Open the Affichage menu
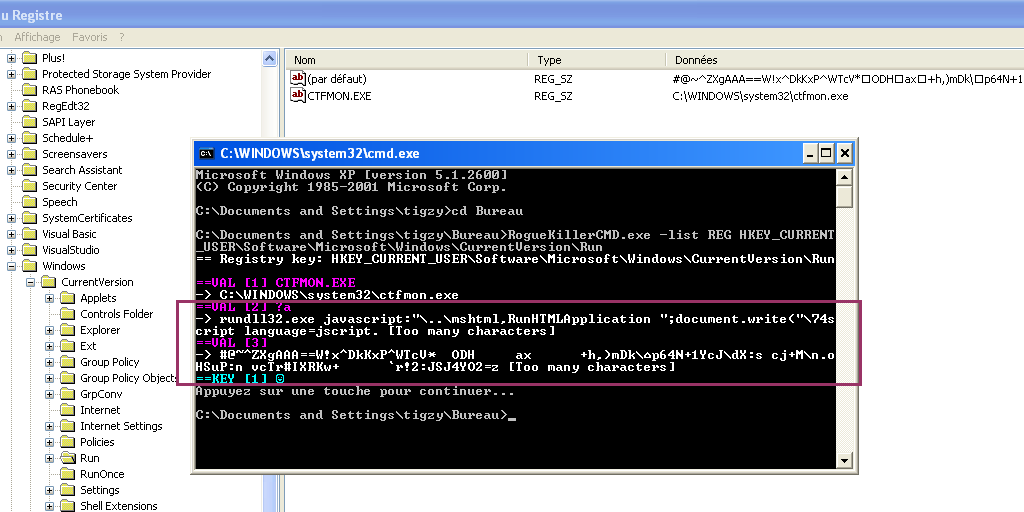The image size is (1024, 512). click(36, 37)
